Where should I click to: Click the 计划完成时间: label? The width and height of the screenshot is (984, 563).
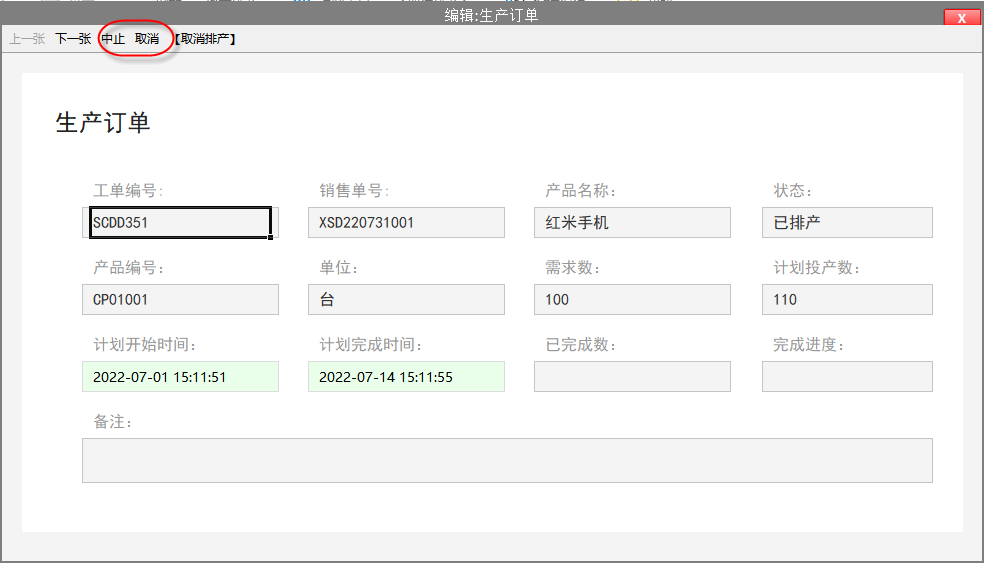click(371, 345)
